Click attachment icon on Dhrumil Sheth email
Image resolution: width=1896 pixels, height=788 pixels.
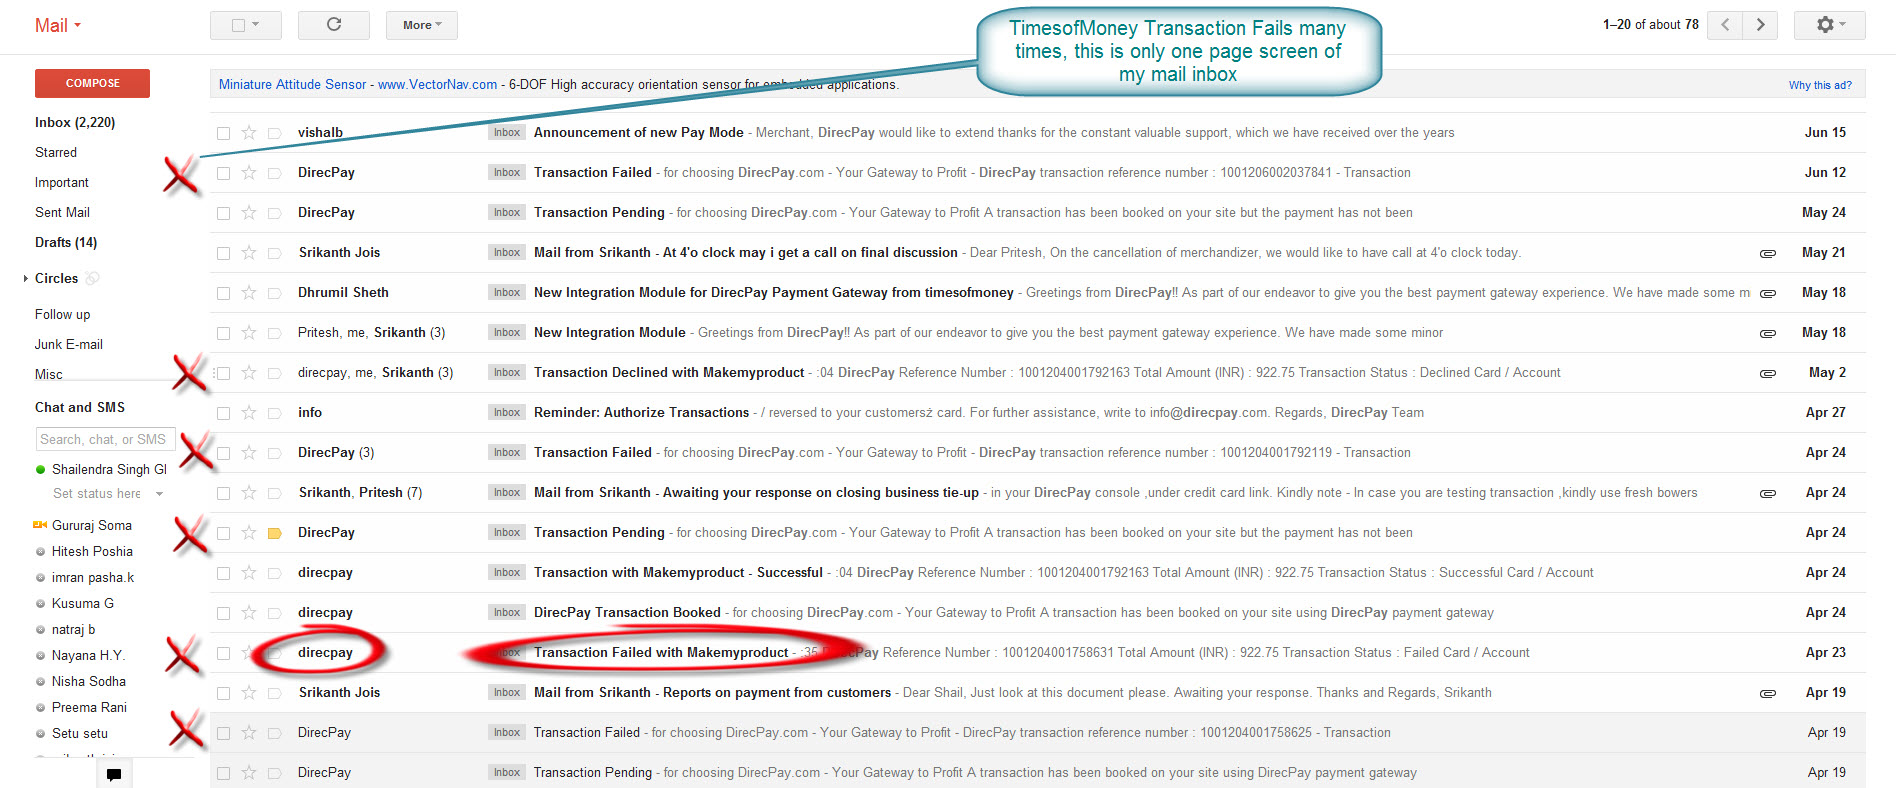[x=1768, y=293]
